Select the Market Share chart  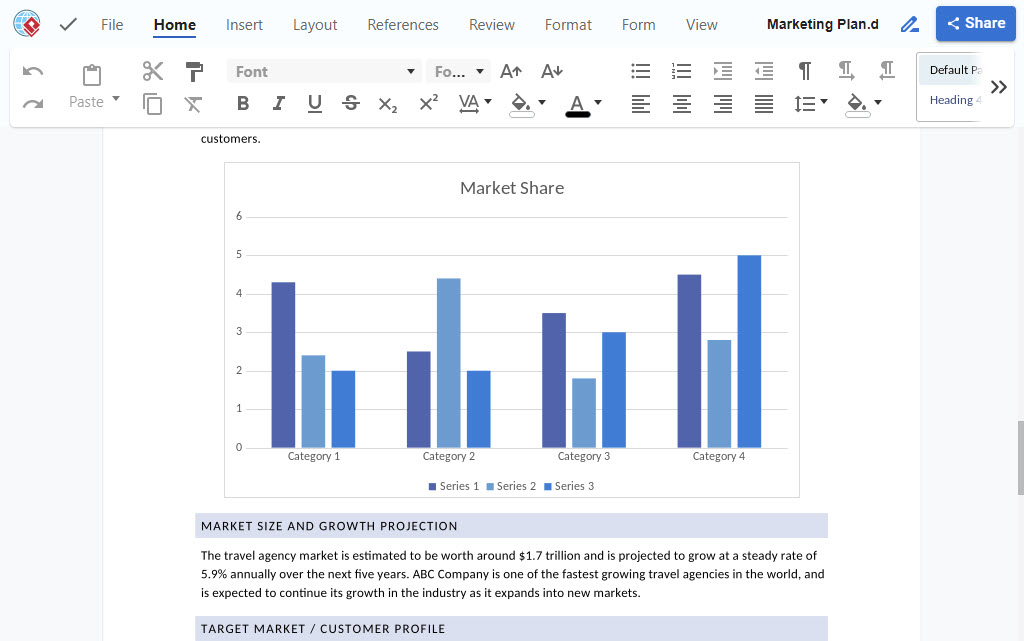[512, 330]
